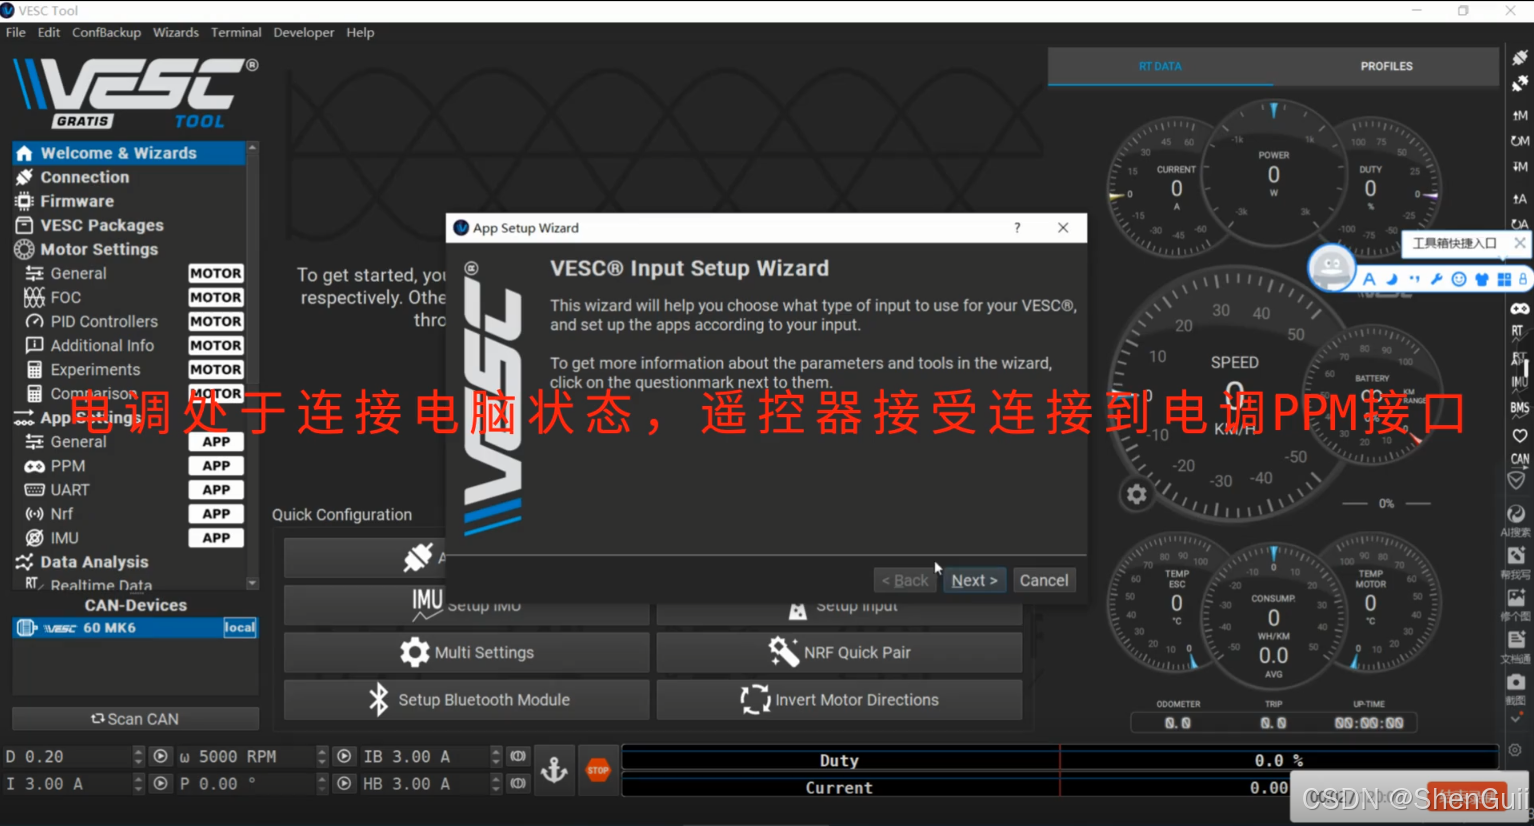Select Connection in the sidebar
This screenshot has height=826, width=1534.
click(128, 177)
